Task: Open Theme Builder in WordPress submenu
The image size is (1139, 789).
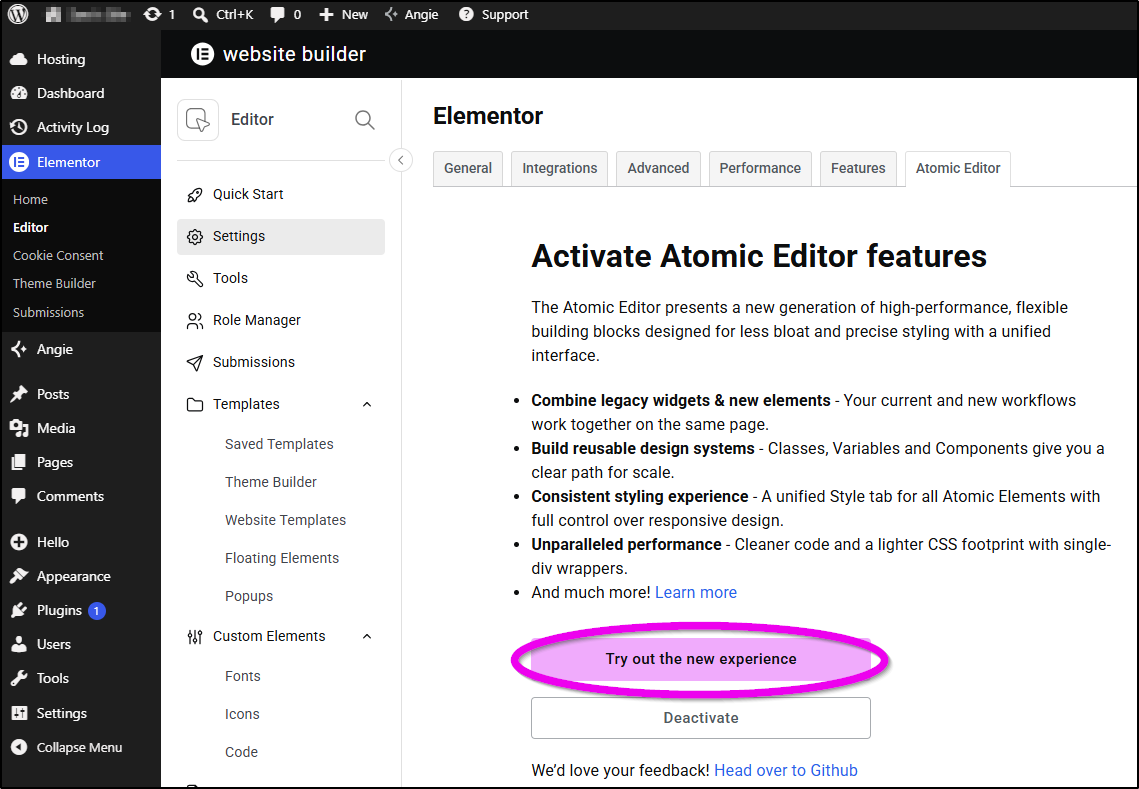Action: 54,284
